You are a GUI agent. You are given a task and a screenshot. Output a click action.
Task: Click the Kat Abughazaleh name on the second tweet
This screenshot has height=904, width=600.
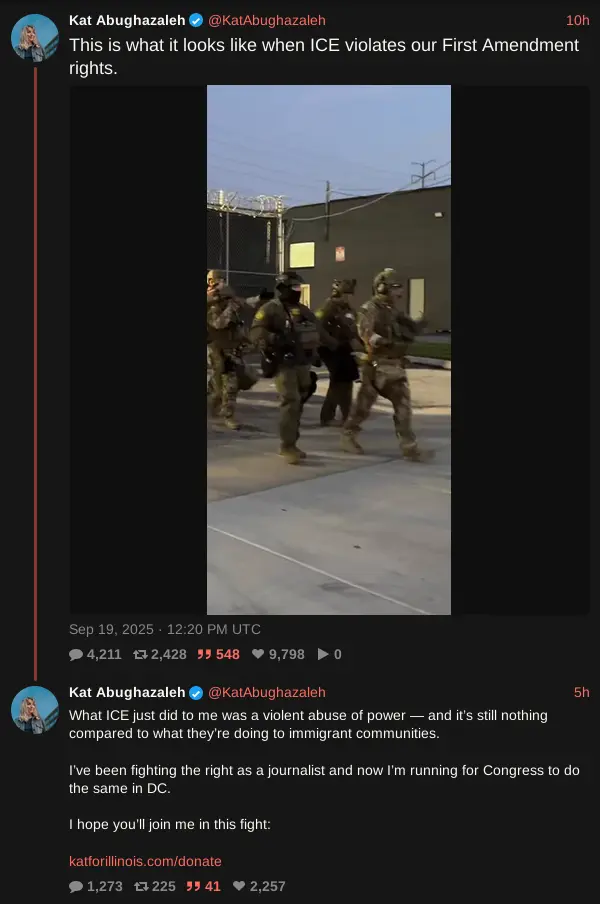[127, 692]
